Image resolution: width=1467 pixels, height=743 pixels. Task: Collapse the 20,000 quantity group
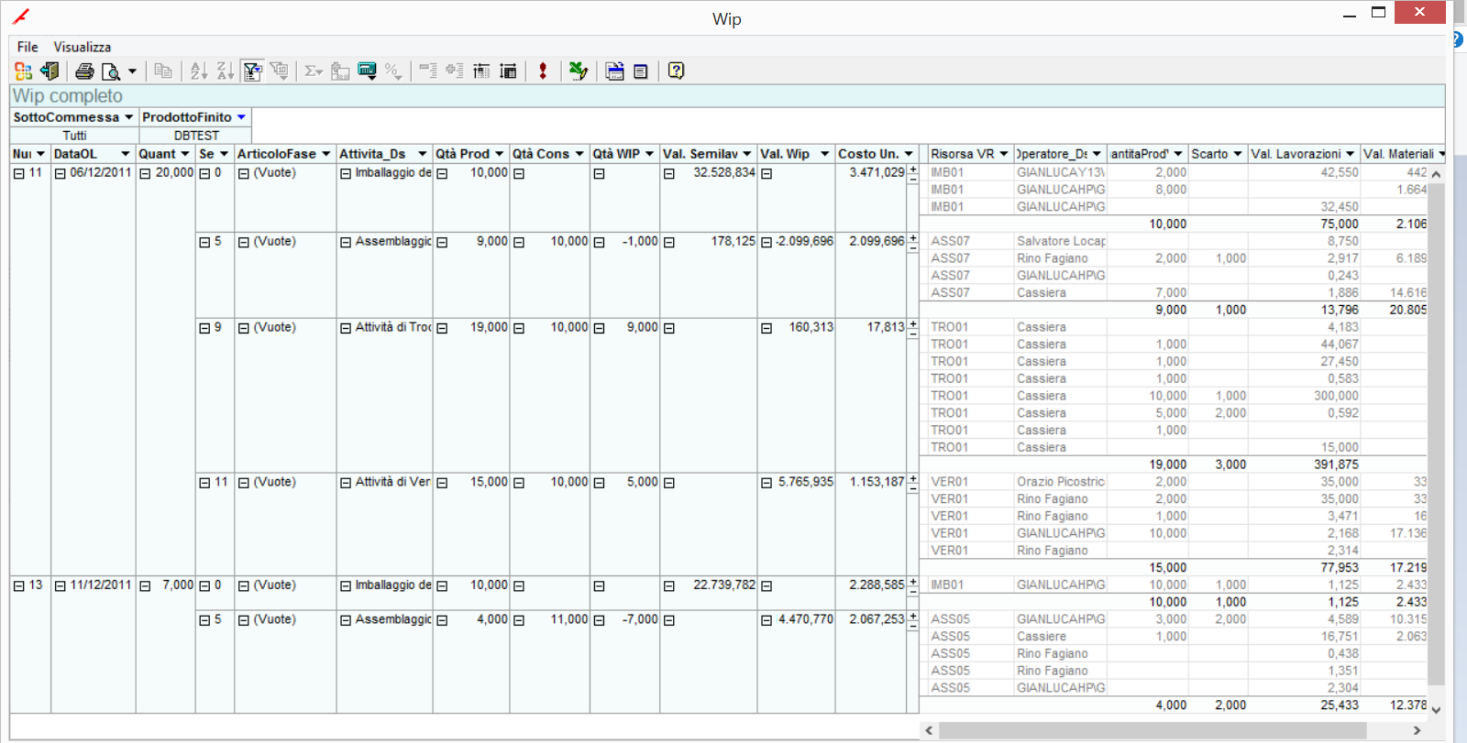[x=144, y=173]
